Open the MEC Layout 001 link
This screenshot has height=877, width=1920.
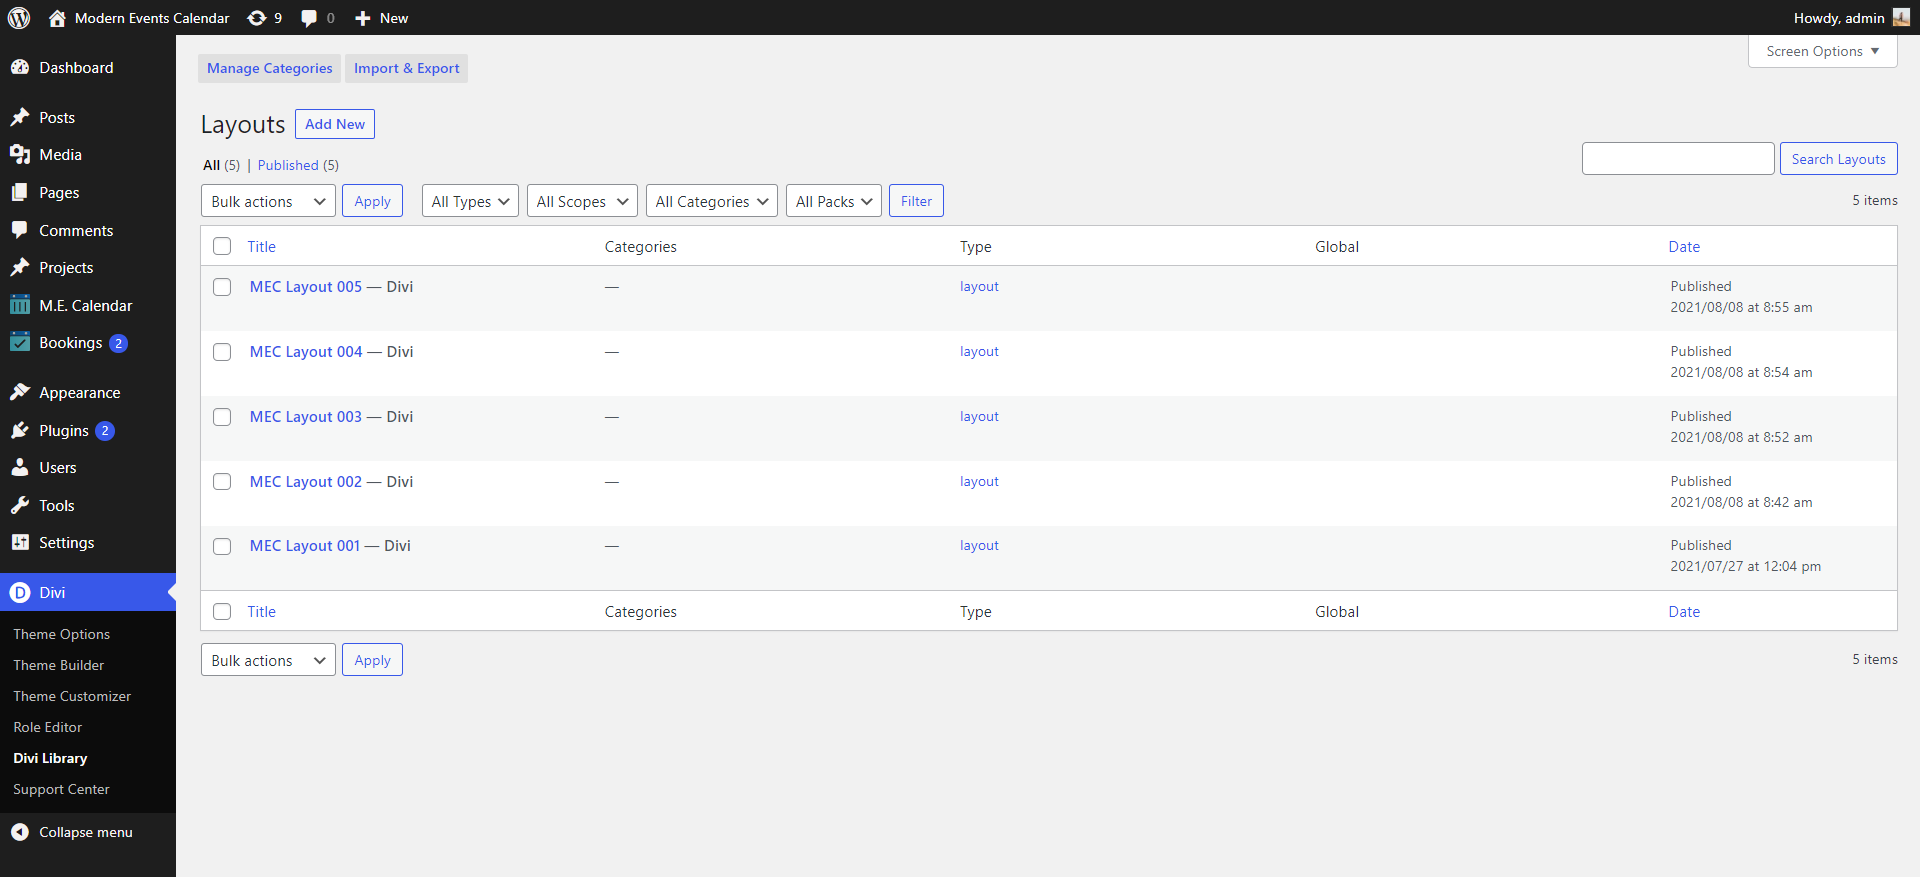(x=304, y=546)
